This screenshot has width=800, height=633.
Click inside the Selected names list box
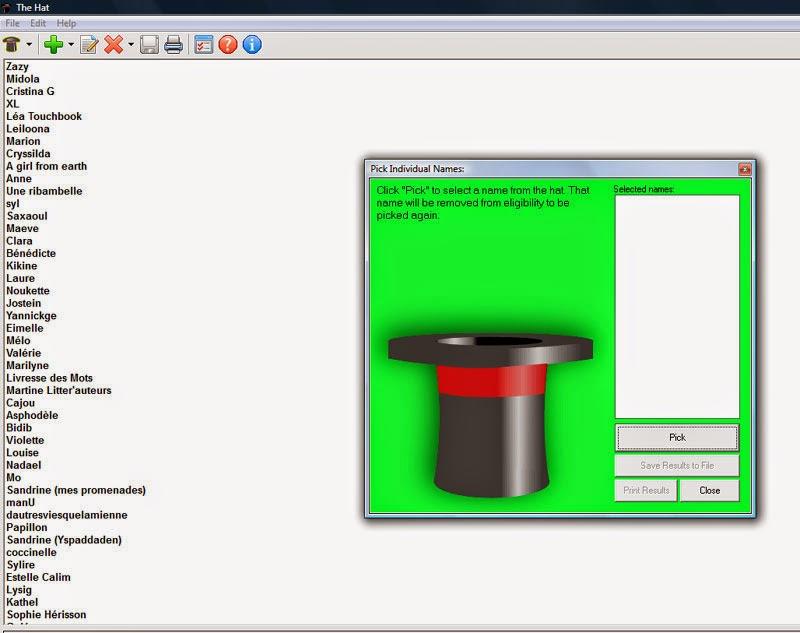[x=677, y=305]
